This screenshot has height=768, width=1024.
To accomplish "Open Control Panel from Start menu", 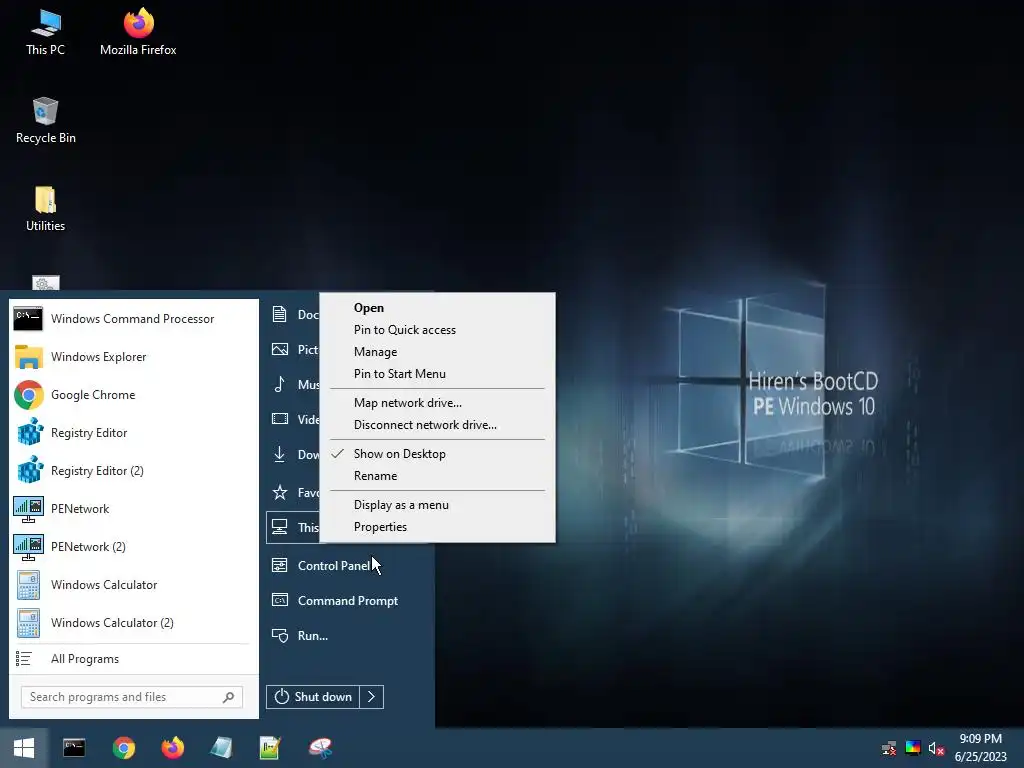I will point(349,566).
